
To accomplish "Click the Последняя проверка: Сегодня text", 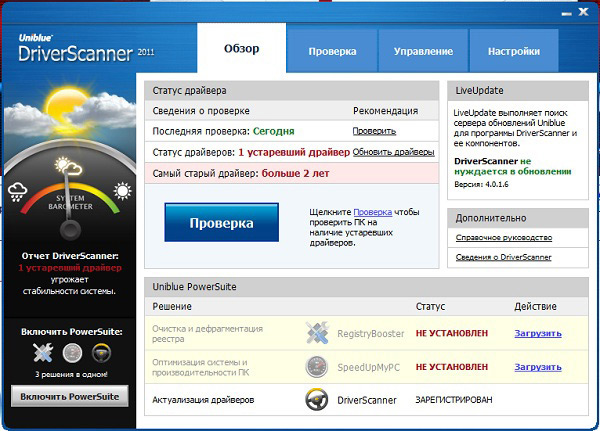I will click(x=223, y=131).
